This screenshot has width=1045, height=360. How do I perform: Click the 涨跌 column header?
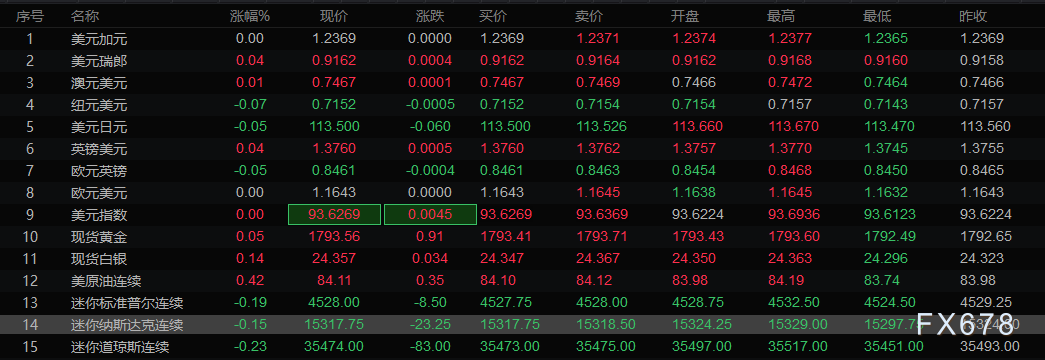pyautogui.click(x=429, y=16)
